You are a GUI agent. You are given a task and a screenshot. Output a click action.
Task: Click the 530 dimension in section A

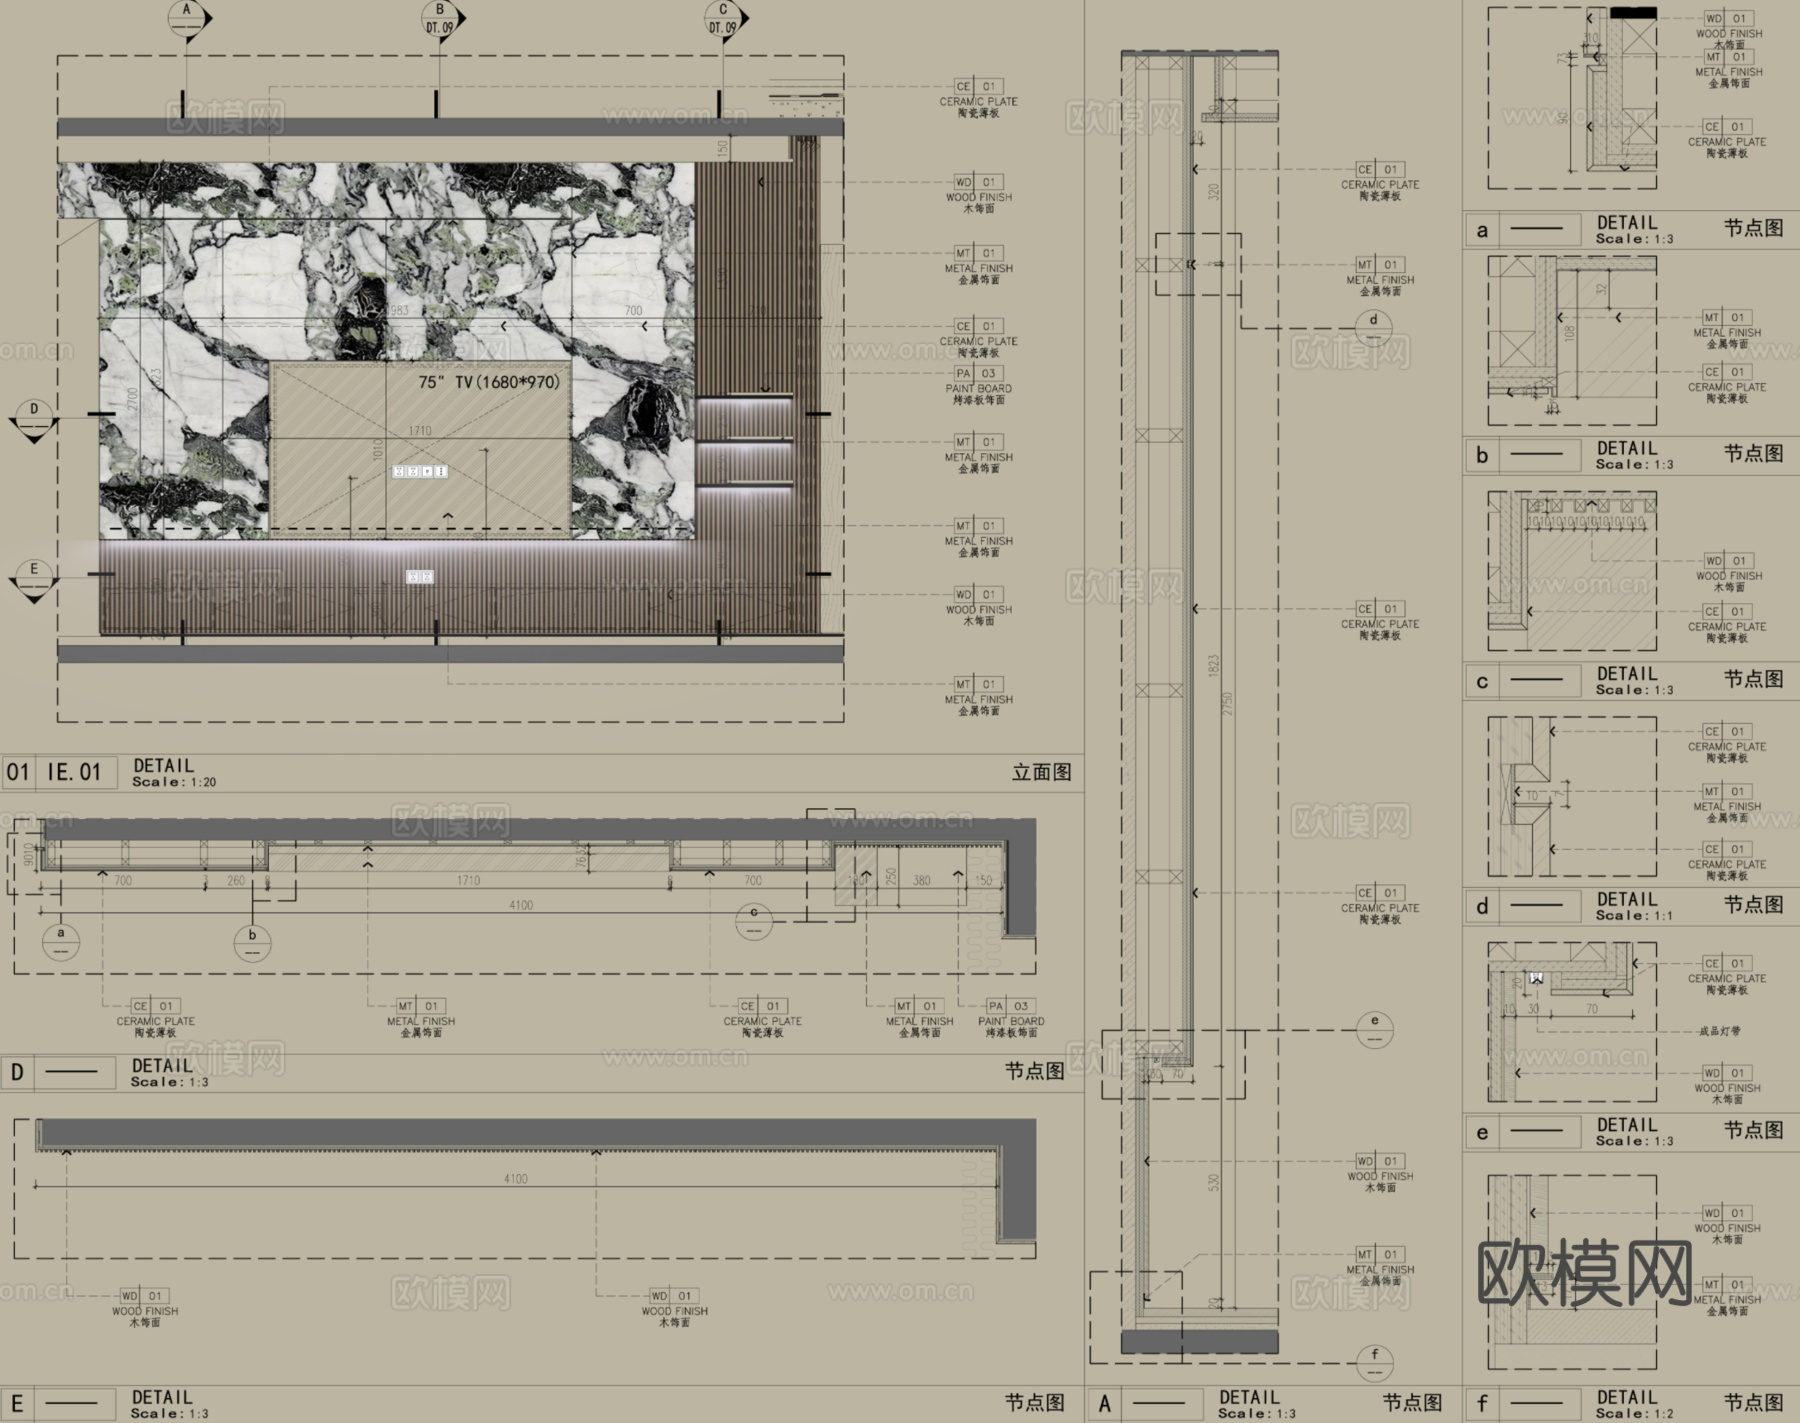1214,1182
